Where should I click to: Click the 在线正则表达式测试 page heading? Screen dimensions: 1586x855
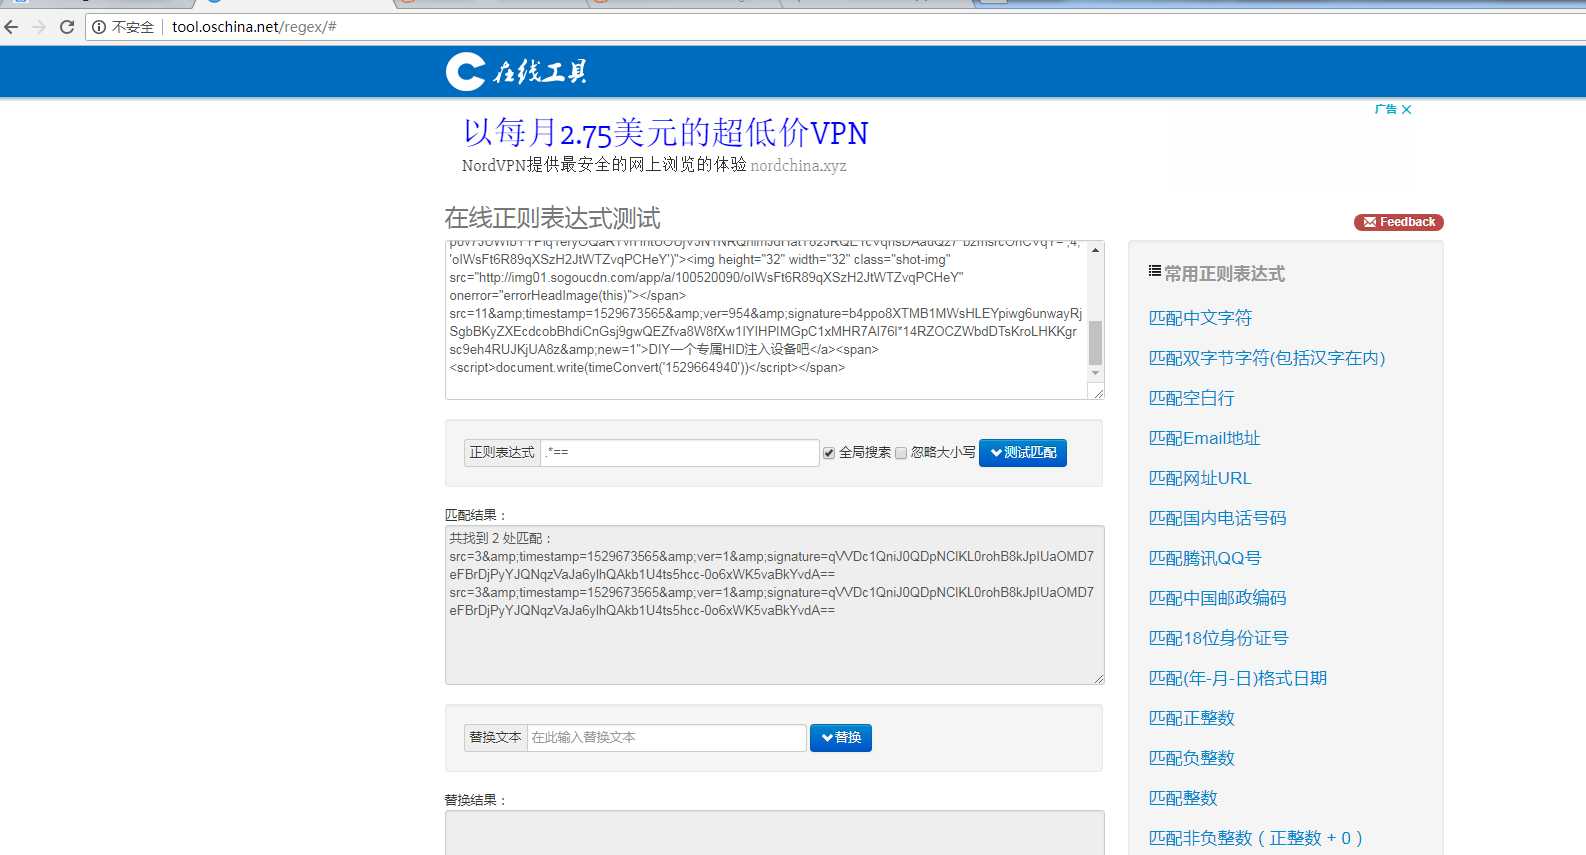(x=552, y=218)
